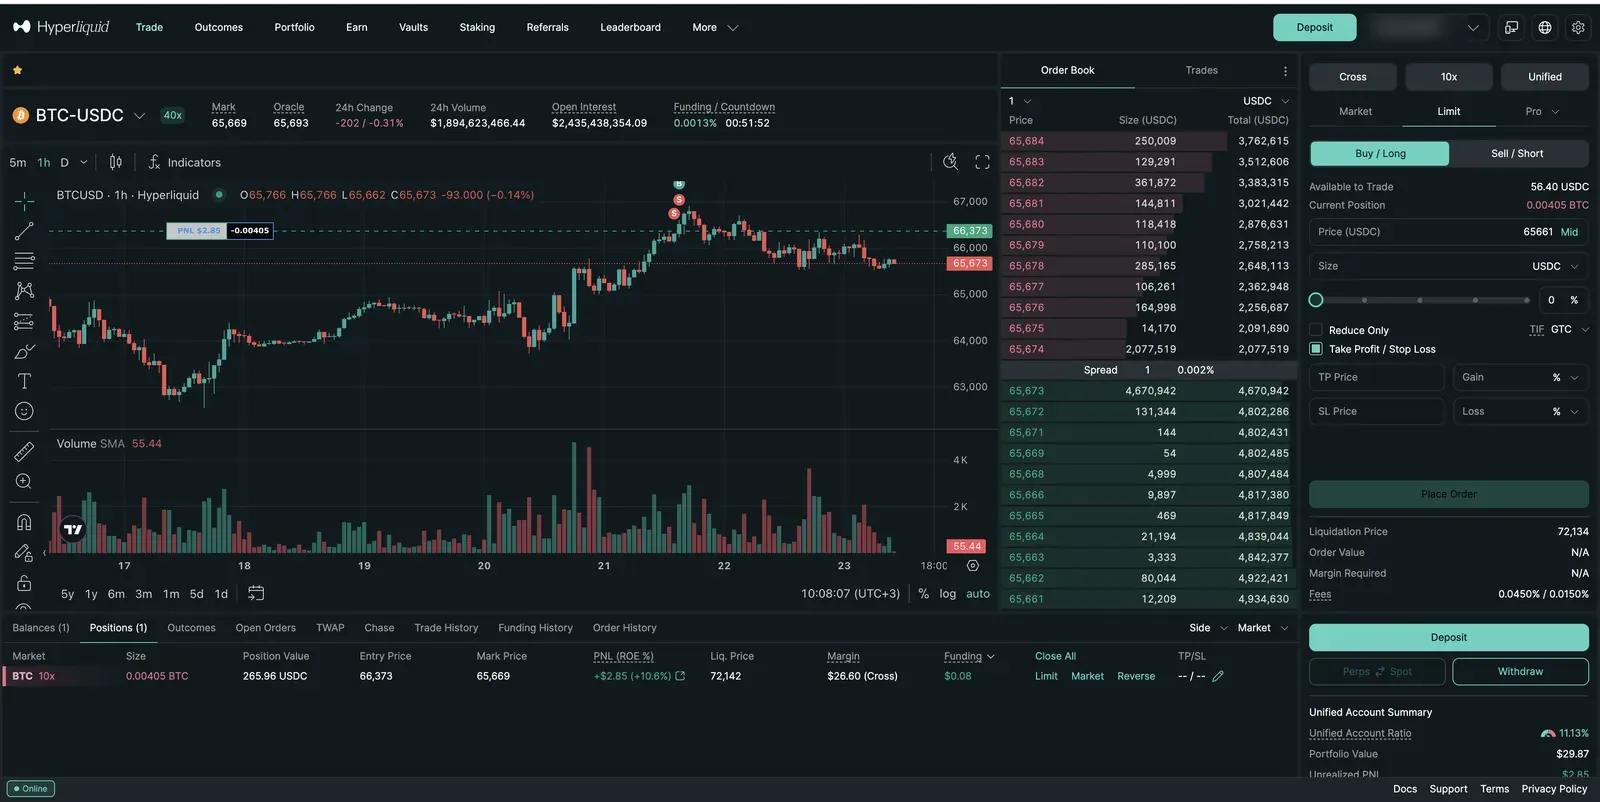This screenshot has width=1600, height=802.
Task: Select the crosshair cursor tool
Action: tap(24, 201)
